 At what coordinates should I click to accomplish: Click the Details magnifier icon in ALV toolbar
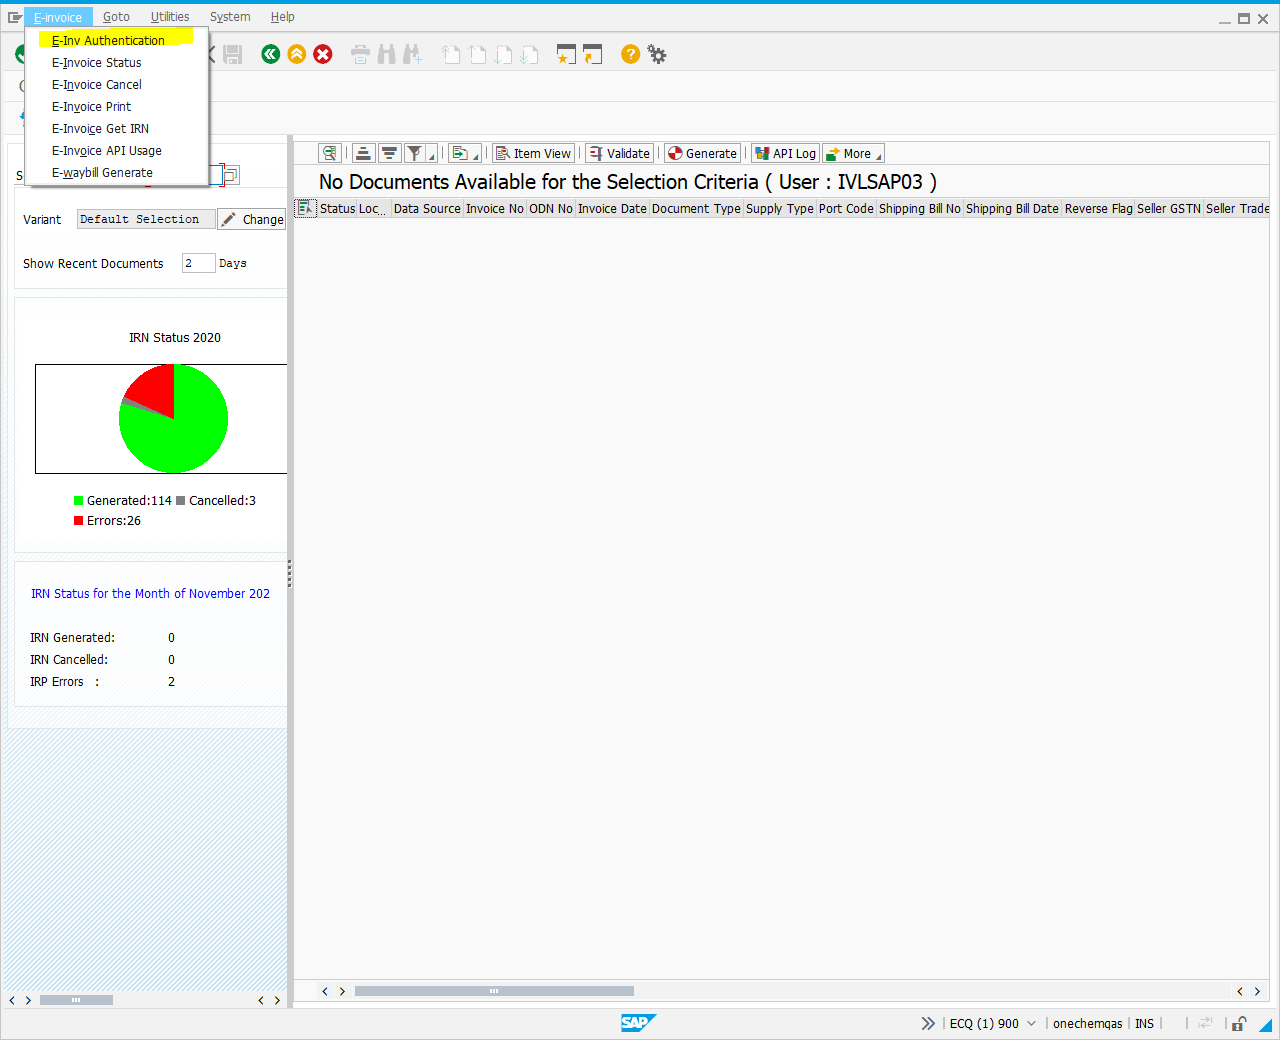(x=330, y=153)
